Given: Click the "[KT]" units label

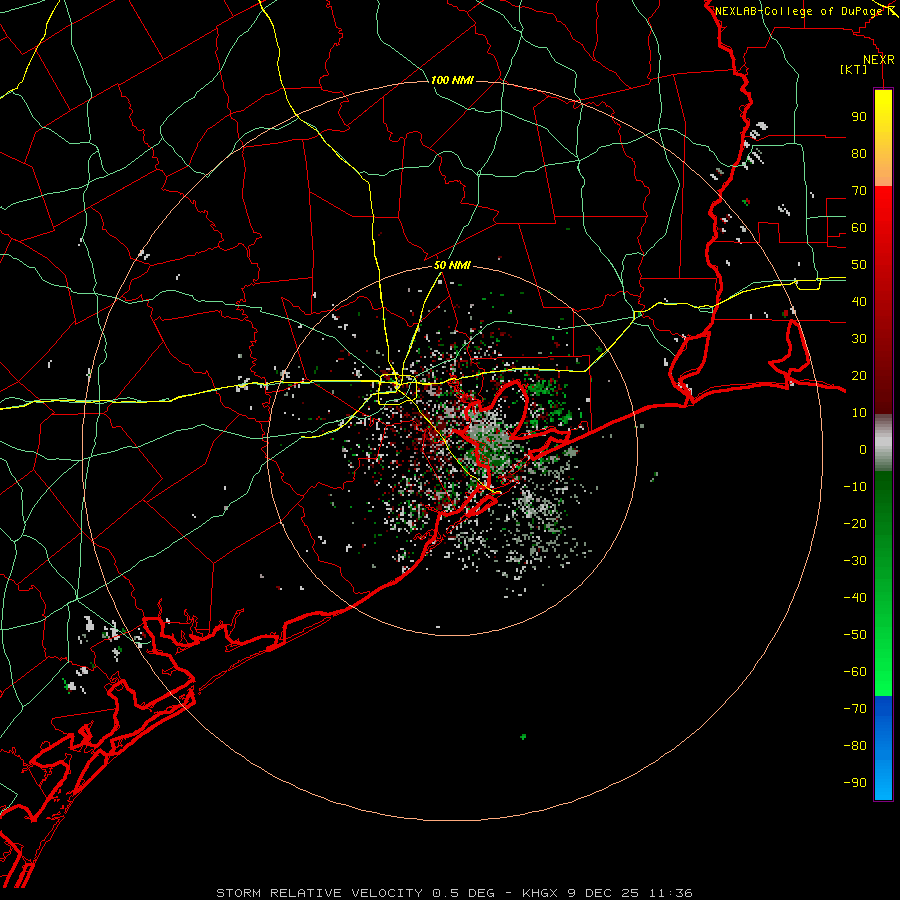Looking at the screenshot, I should click(853, 69).
